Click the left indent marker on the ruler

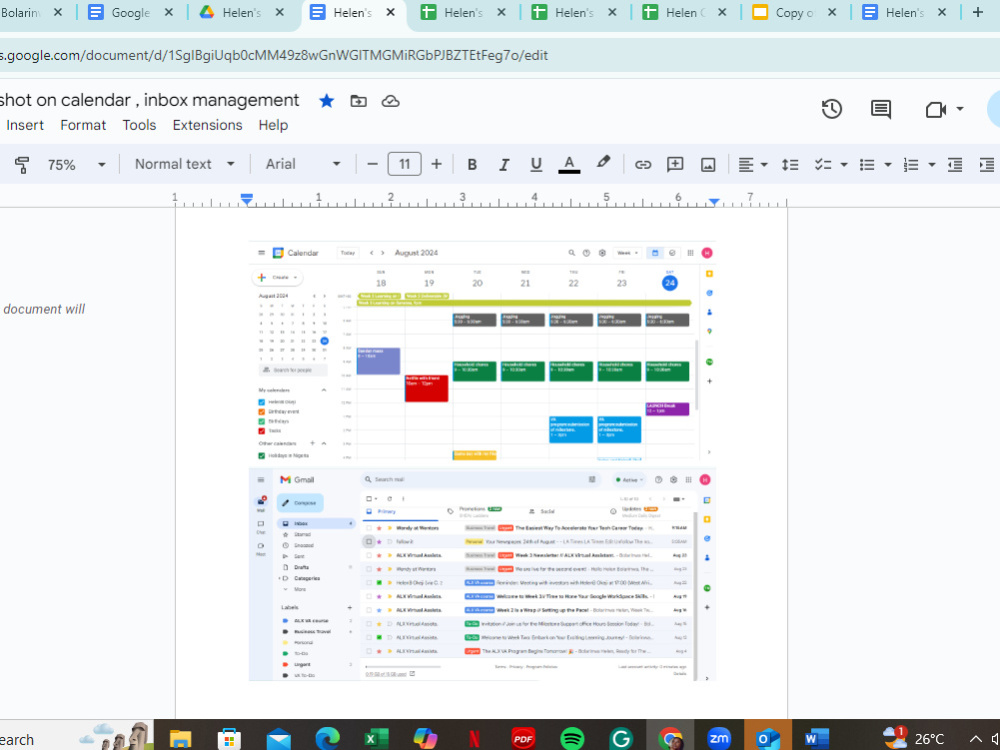point(247,200)
